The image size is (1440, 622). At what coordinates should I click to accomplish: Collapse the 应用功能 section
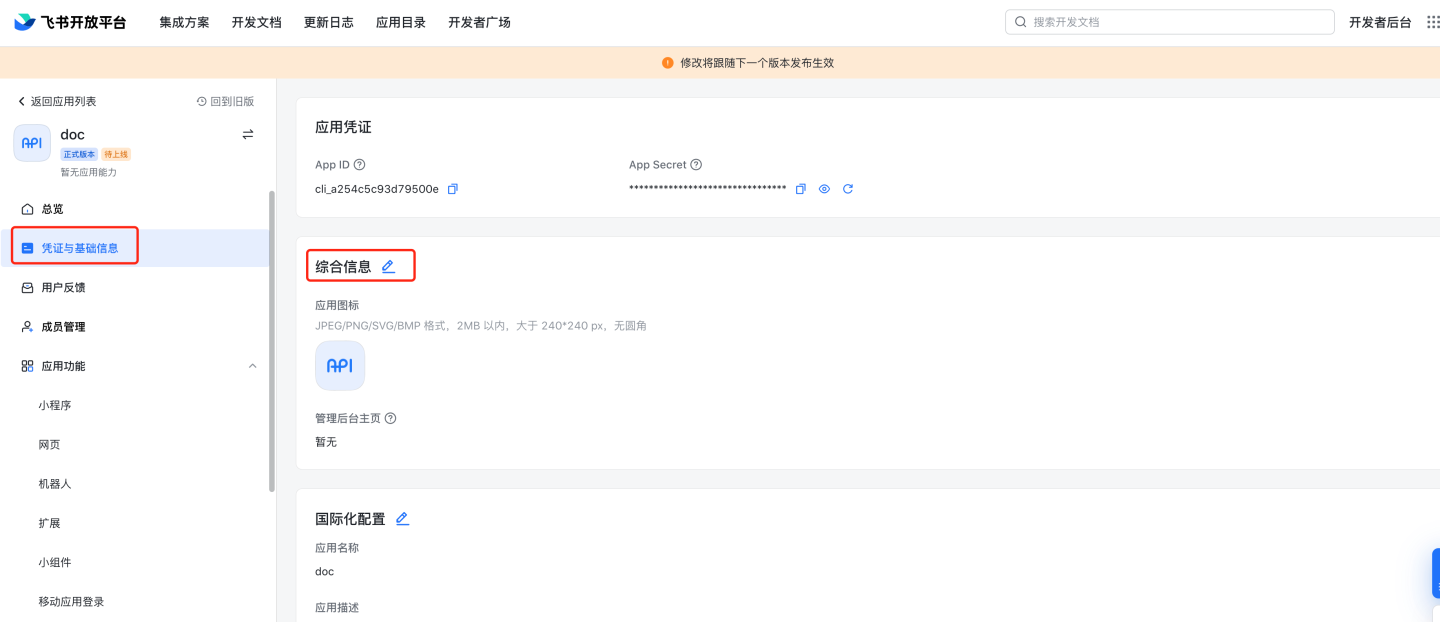252,366
